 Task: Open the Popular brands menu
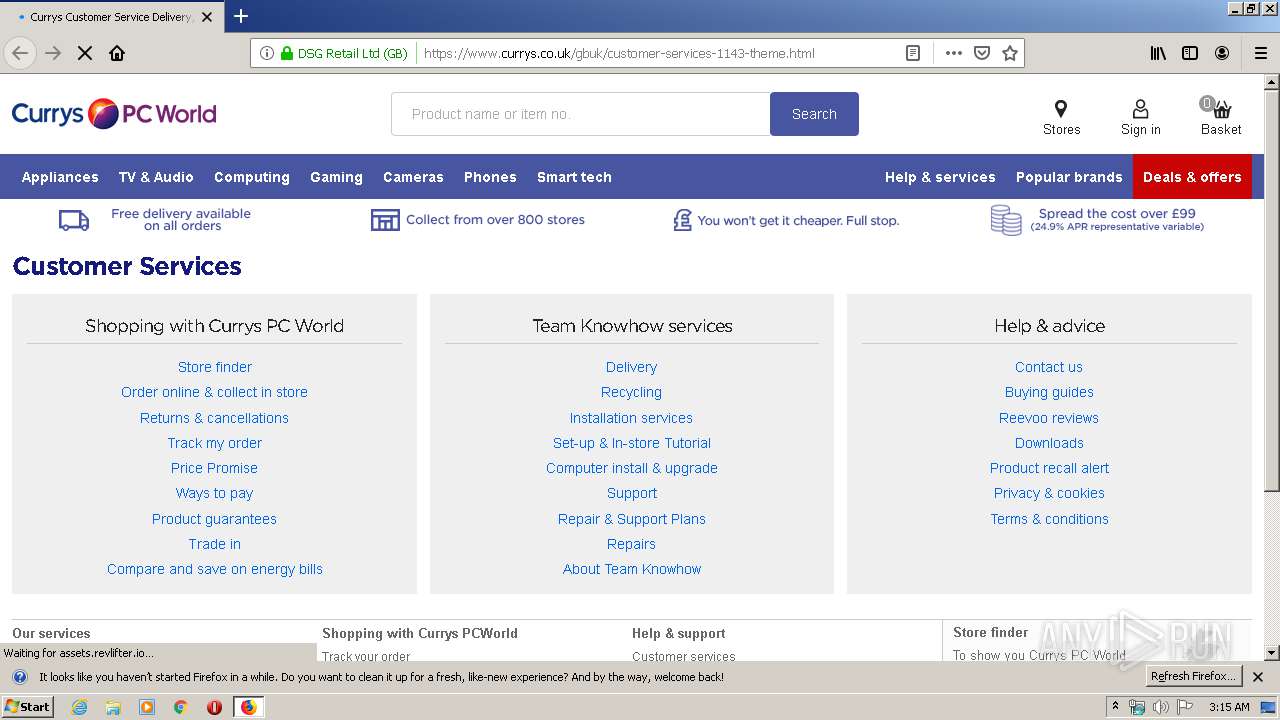[1069, 177]
